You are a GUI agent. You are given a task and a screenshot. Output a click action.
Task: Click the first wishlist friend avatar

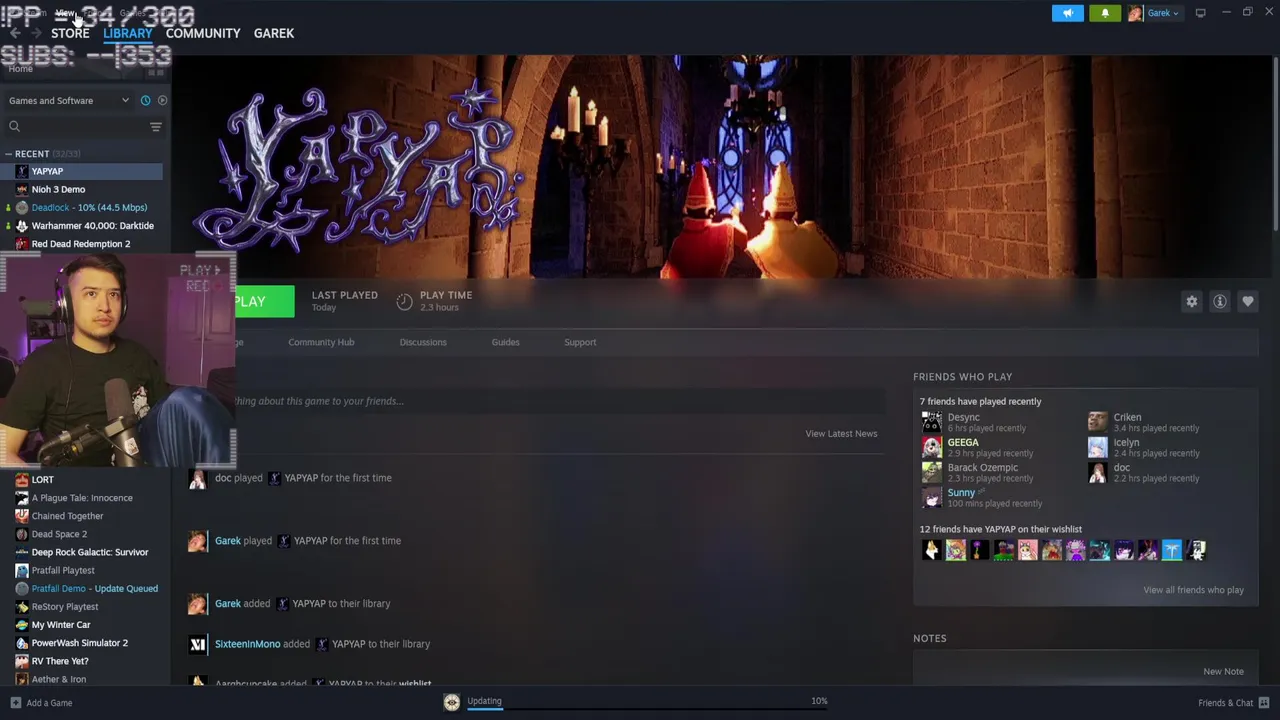click(931, 550)
